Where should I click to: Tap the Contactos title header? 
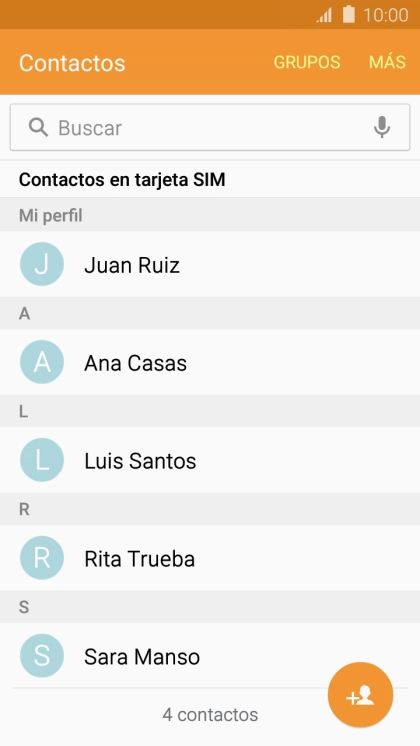(x=72, y=63)
